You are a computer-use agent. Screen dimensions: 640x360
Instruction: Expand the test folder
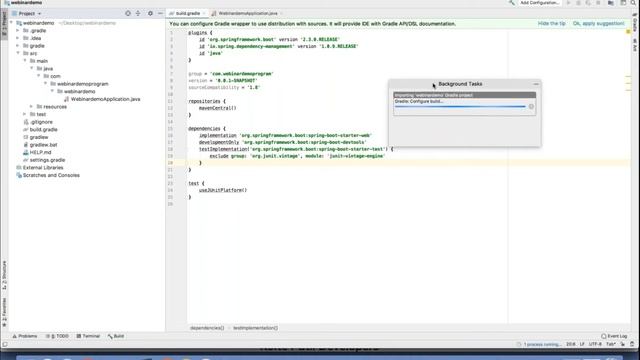(25, 114)
